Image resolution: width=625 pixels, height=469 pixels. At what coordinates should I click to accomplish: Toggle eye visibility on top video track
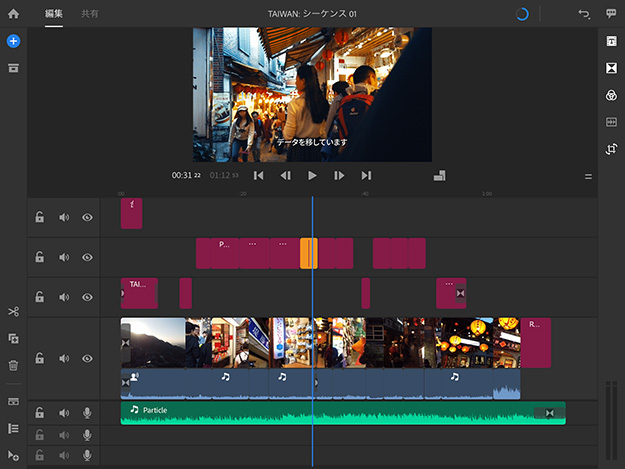(x=87, y=217)
